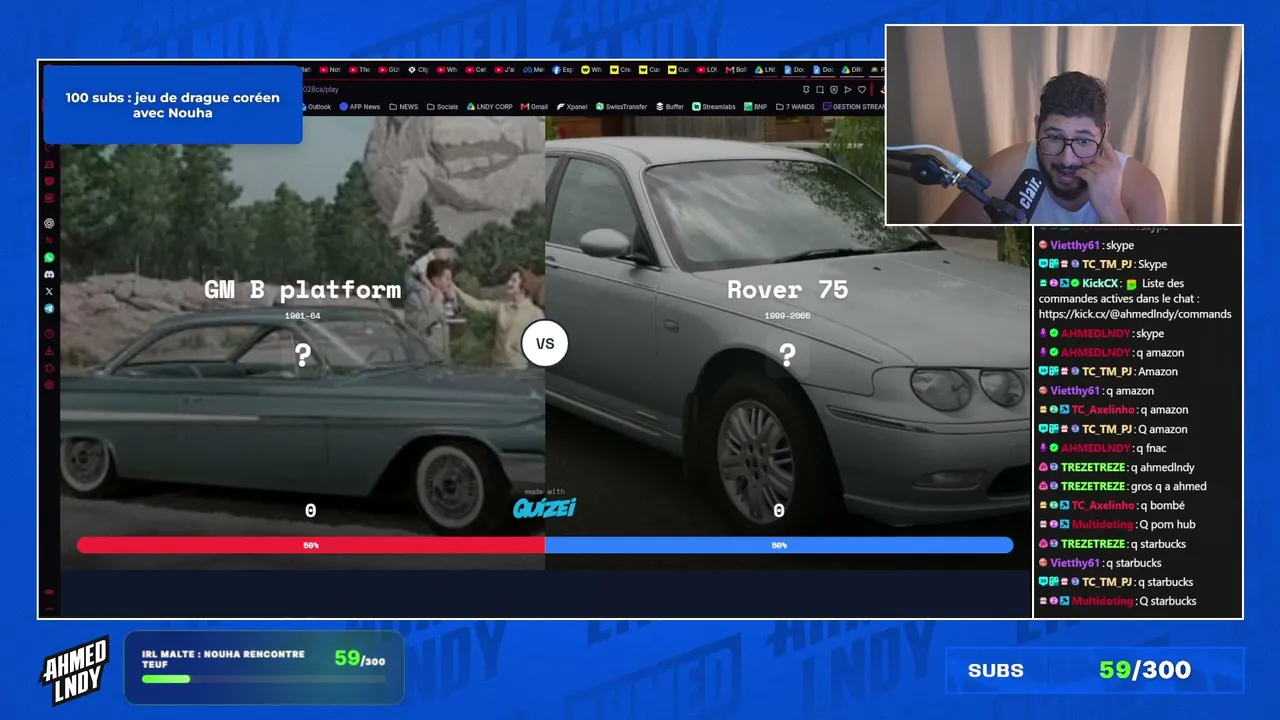Click TC_Axelinho in 'q bombé' chat message
Image resolution: width=1280 pixels, height=720 pixels.
(1102, 505)
